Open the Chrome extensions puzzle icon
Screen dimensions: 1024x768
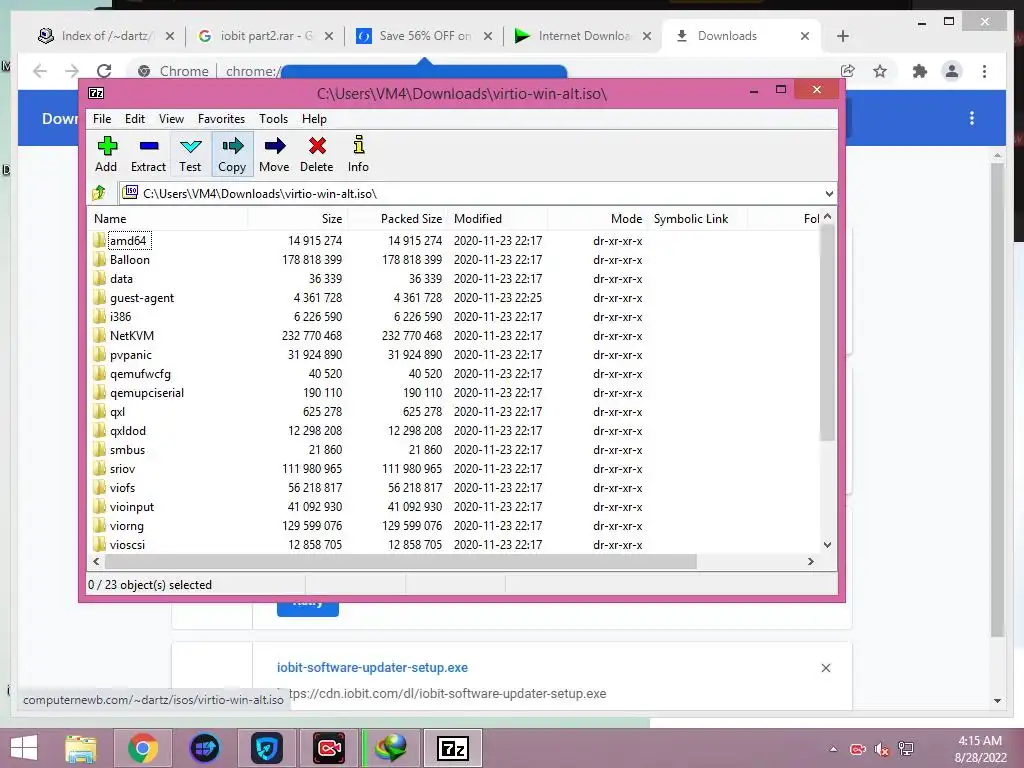(920, 71)
